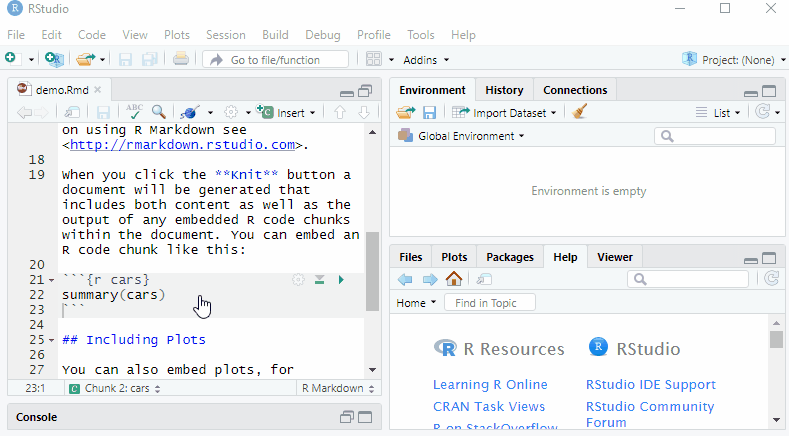Click the Find in Topic field

click(490, 303)
